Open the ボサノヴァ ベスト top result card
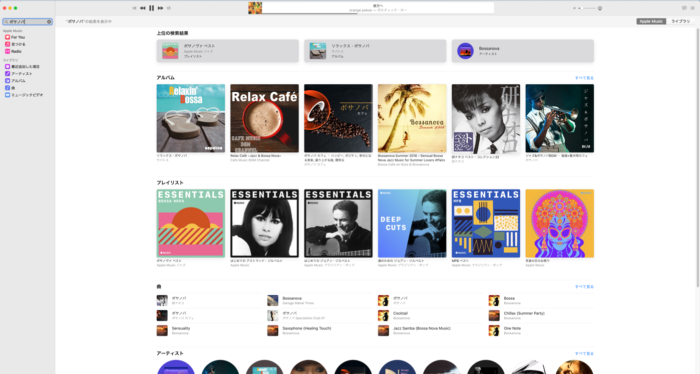The height and width of the screenshot is (374, 700). 228,51
